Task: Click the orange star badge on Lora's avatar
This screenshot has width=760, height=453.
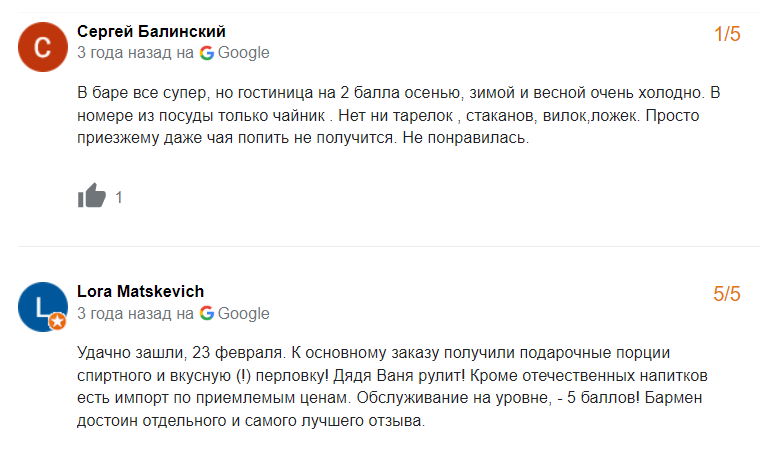Action: pos(58,322)
